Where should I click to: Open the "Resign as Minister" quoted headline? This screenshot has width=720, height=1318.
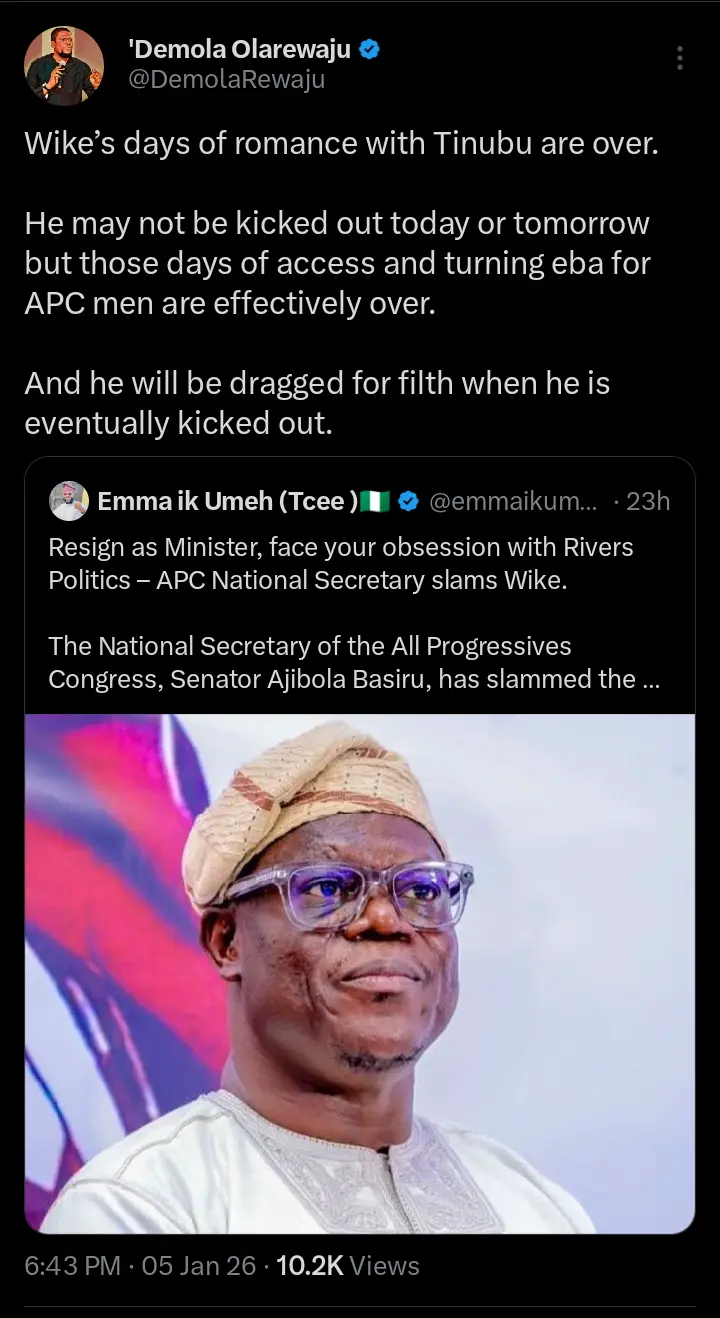pyautogui.click(x=341, y=563)
